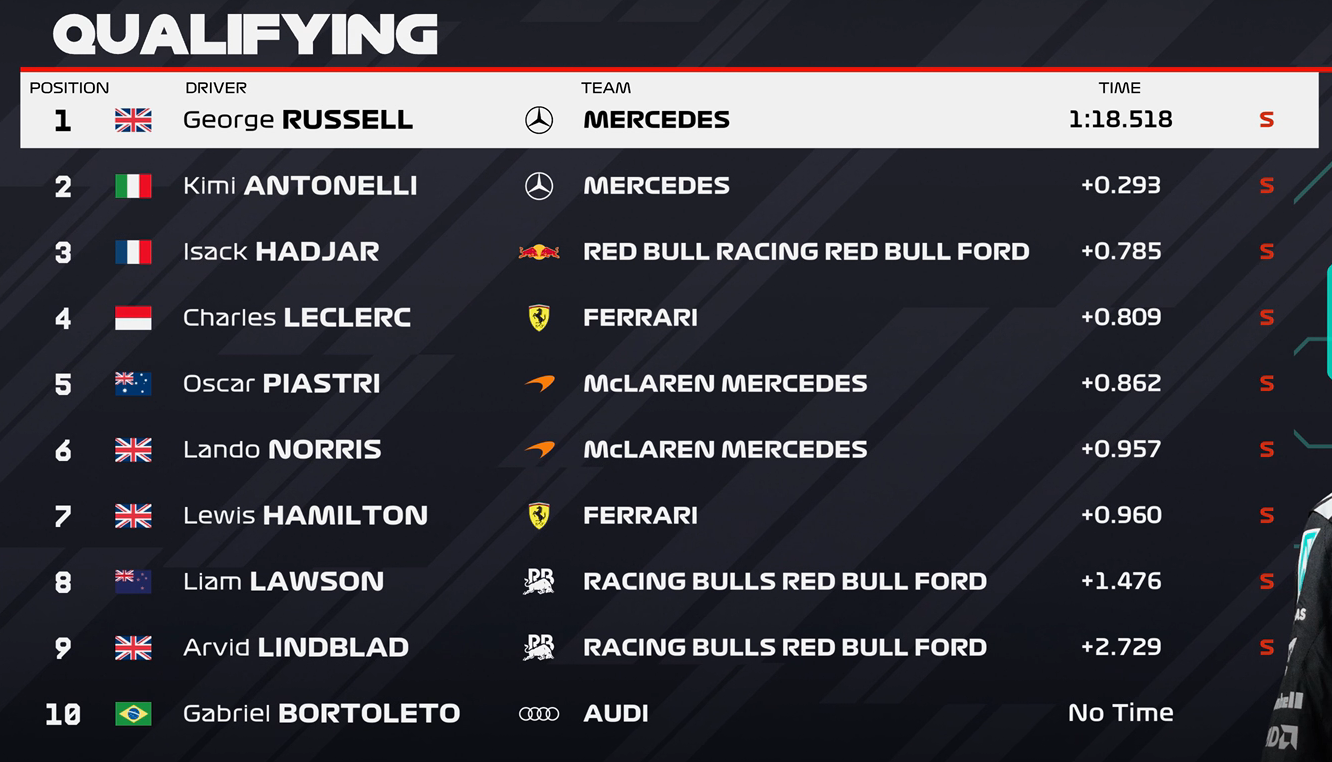
Task: Click the Audi rings logo
Action: pos(539,714)
